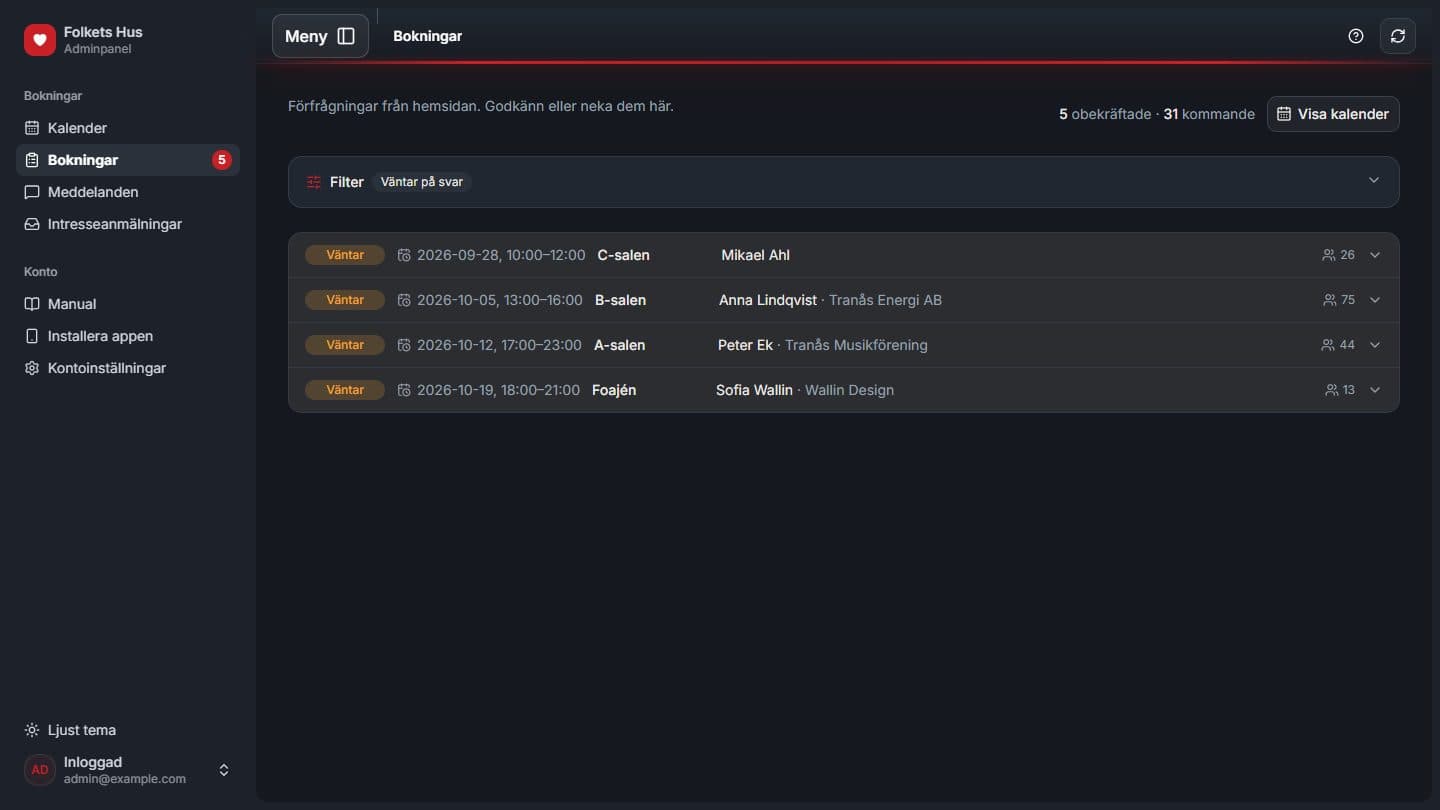Click the admin@example.com email text
Viewport: 1440px width, 810px height.
click(x=125, y=779)
